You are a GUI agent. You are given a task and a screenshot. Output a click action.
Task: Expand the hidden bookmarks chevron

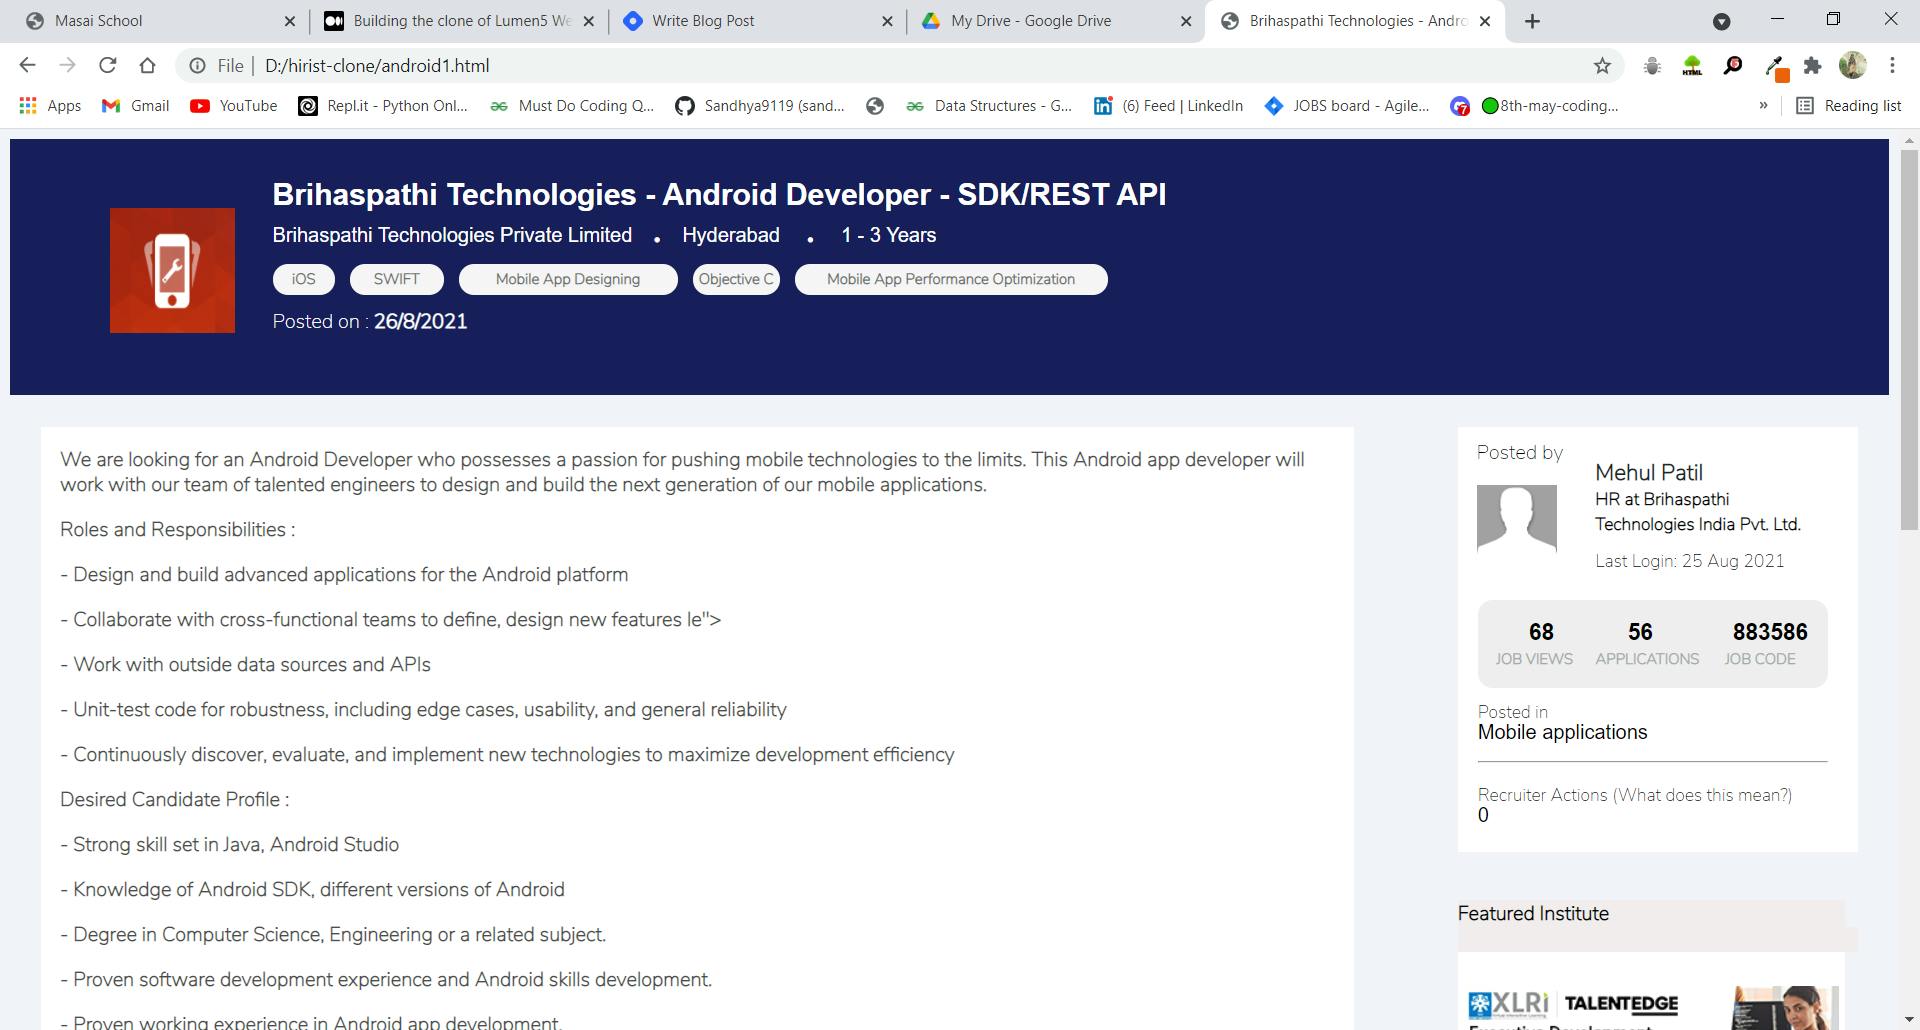click(1763, 105)
